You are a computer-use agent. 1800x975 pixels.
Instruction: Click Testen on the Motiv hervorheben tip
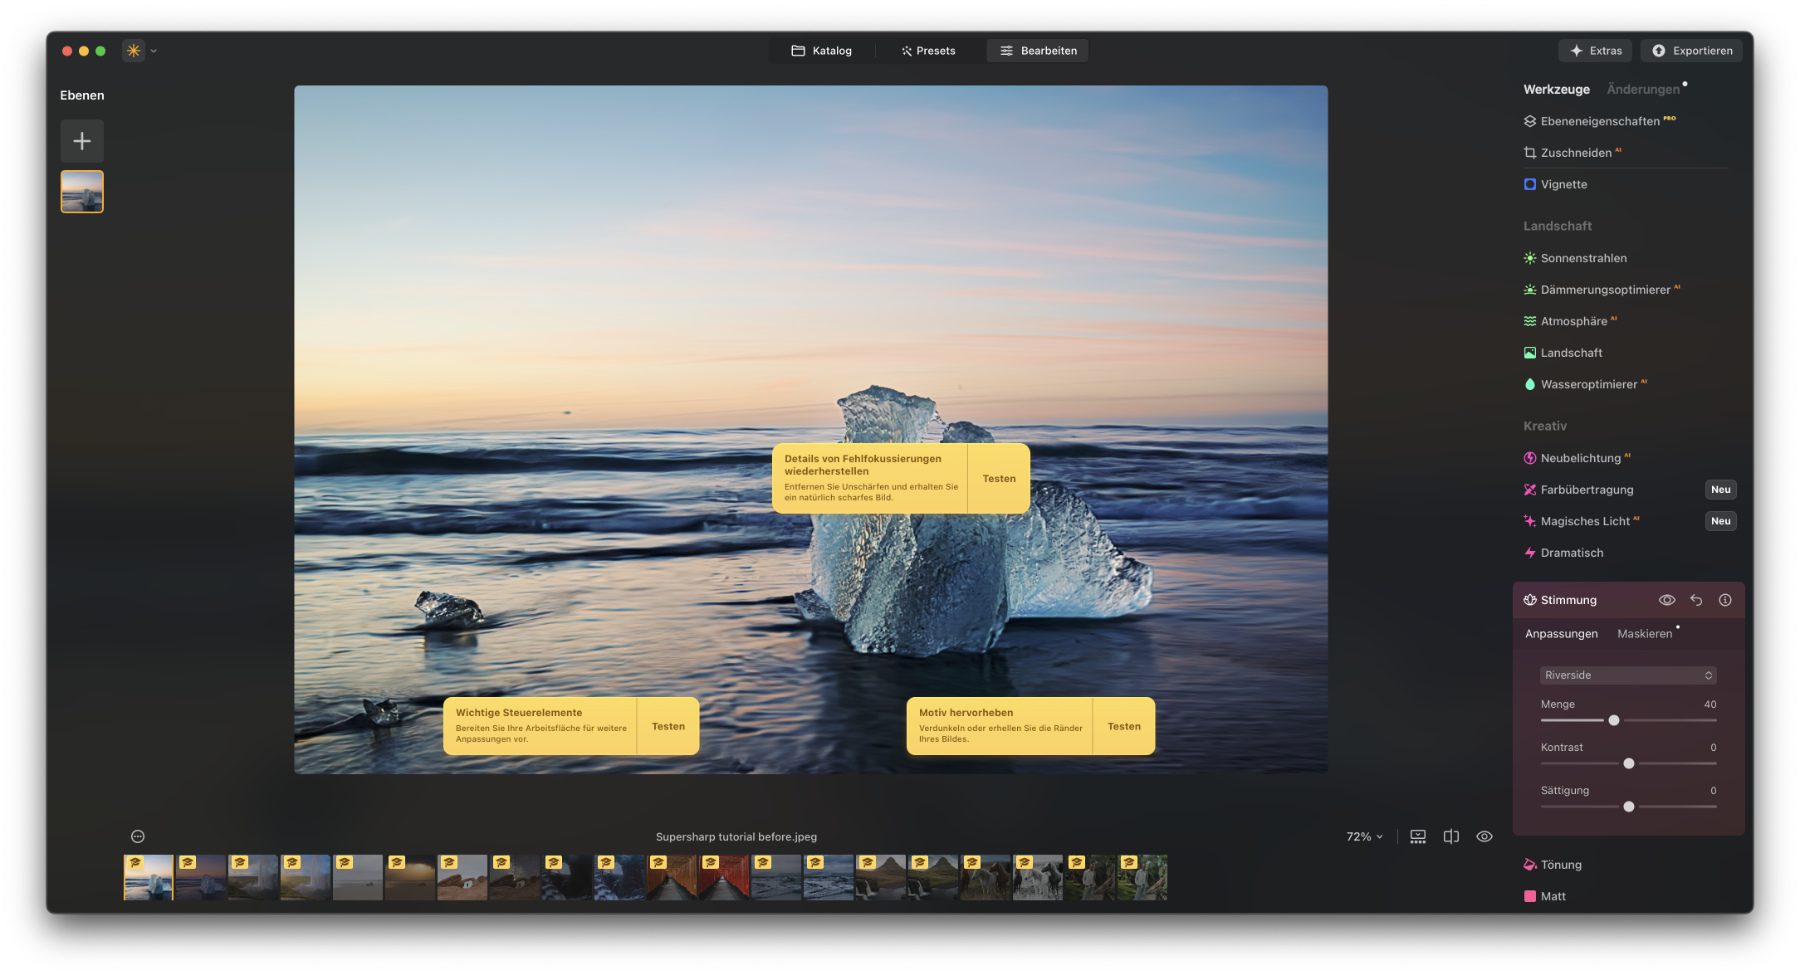click(1124, 727)
